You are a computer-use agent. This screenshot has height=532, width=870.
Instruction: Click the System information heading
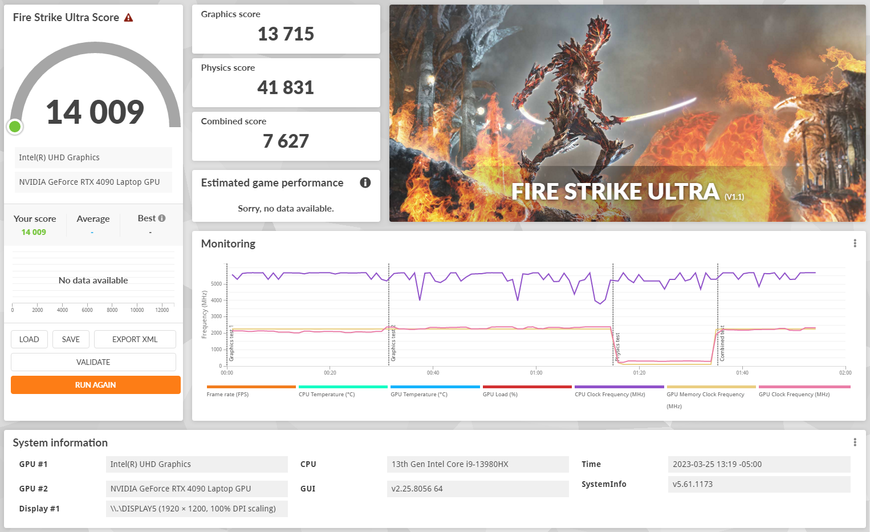(60, 443)
